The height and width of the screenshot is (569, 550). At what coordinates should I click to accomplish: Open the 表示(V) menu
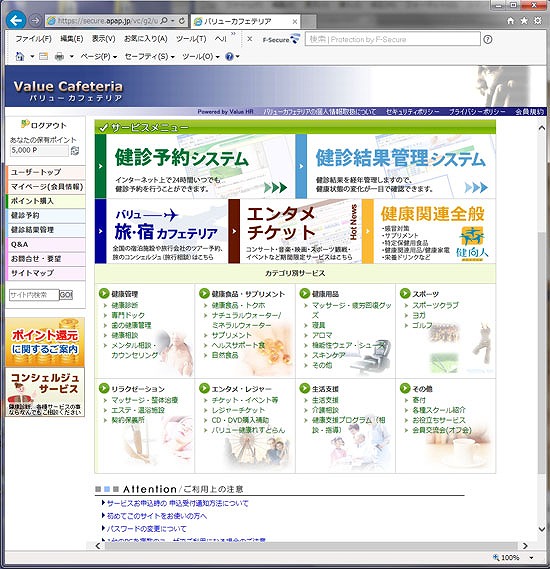click(103, 38)
